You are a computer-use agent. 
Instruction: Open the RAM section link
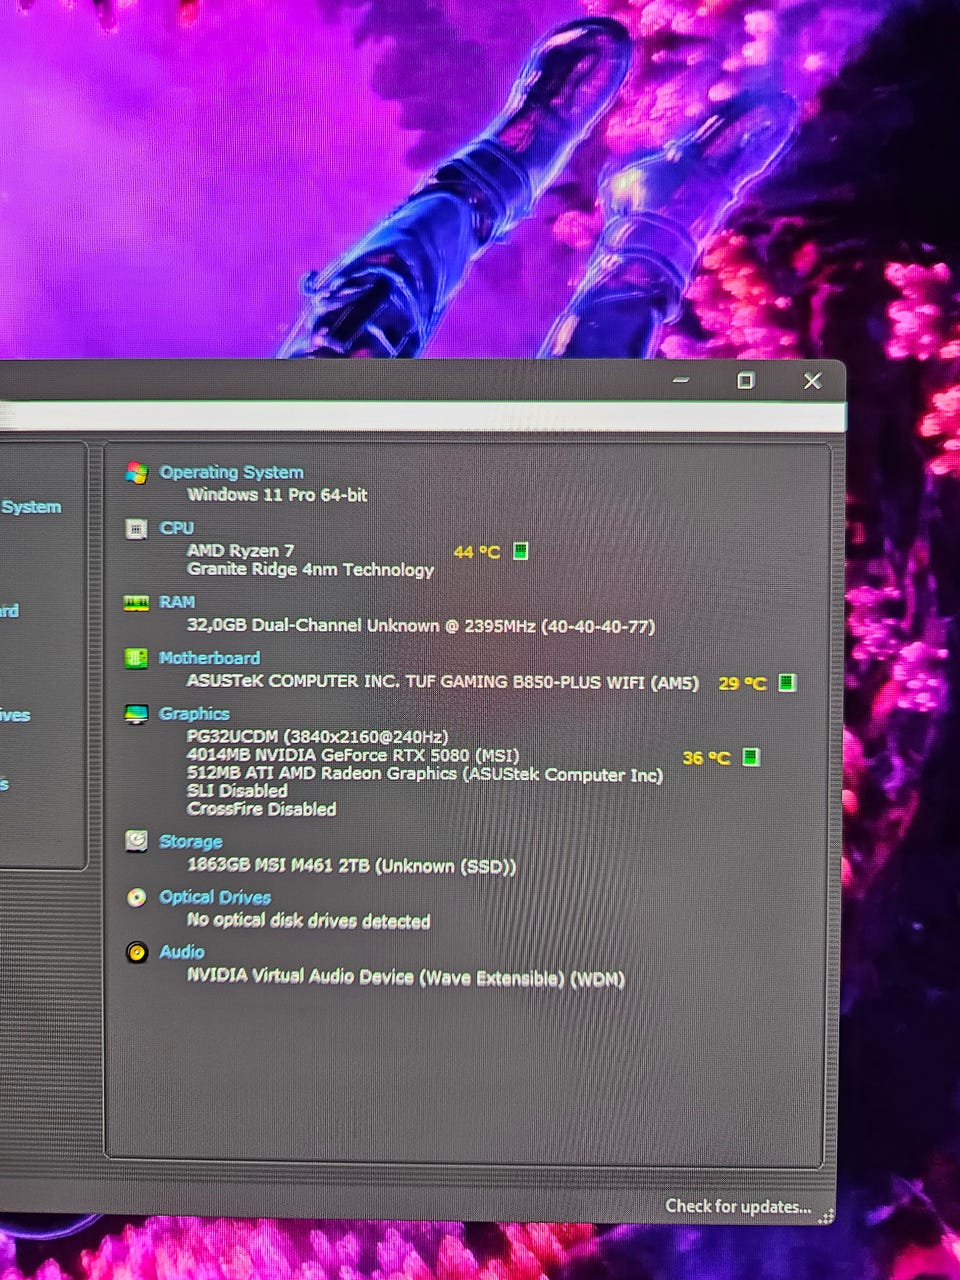point(177,602)
